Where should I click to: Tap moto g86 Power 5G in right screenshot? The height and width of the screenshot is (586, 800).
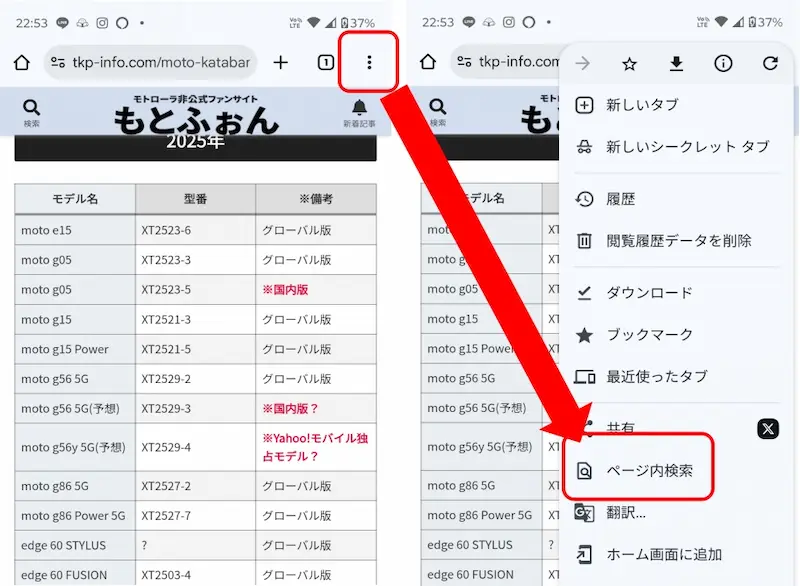[480, 515]
